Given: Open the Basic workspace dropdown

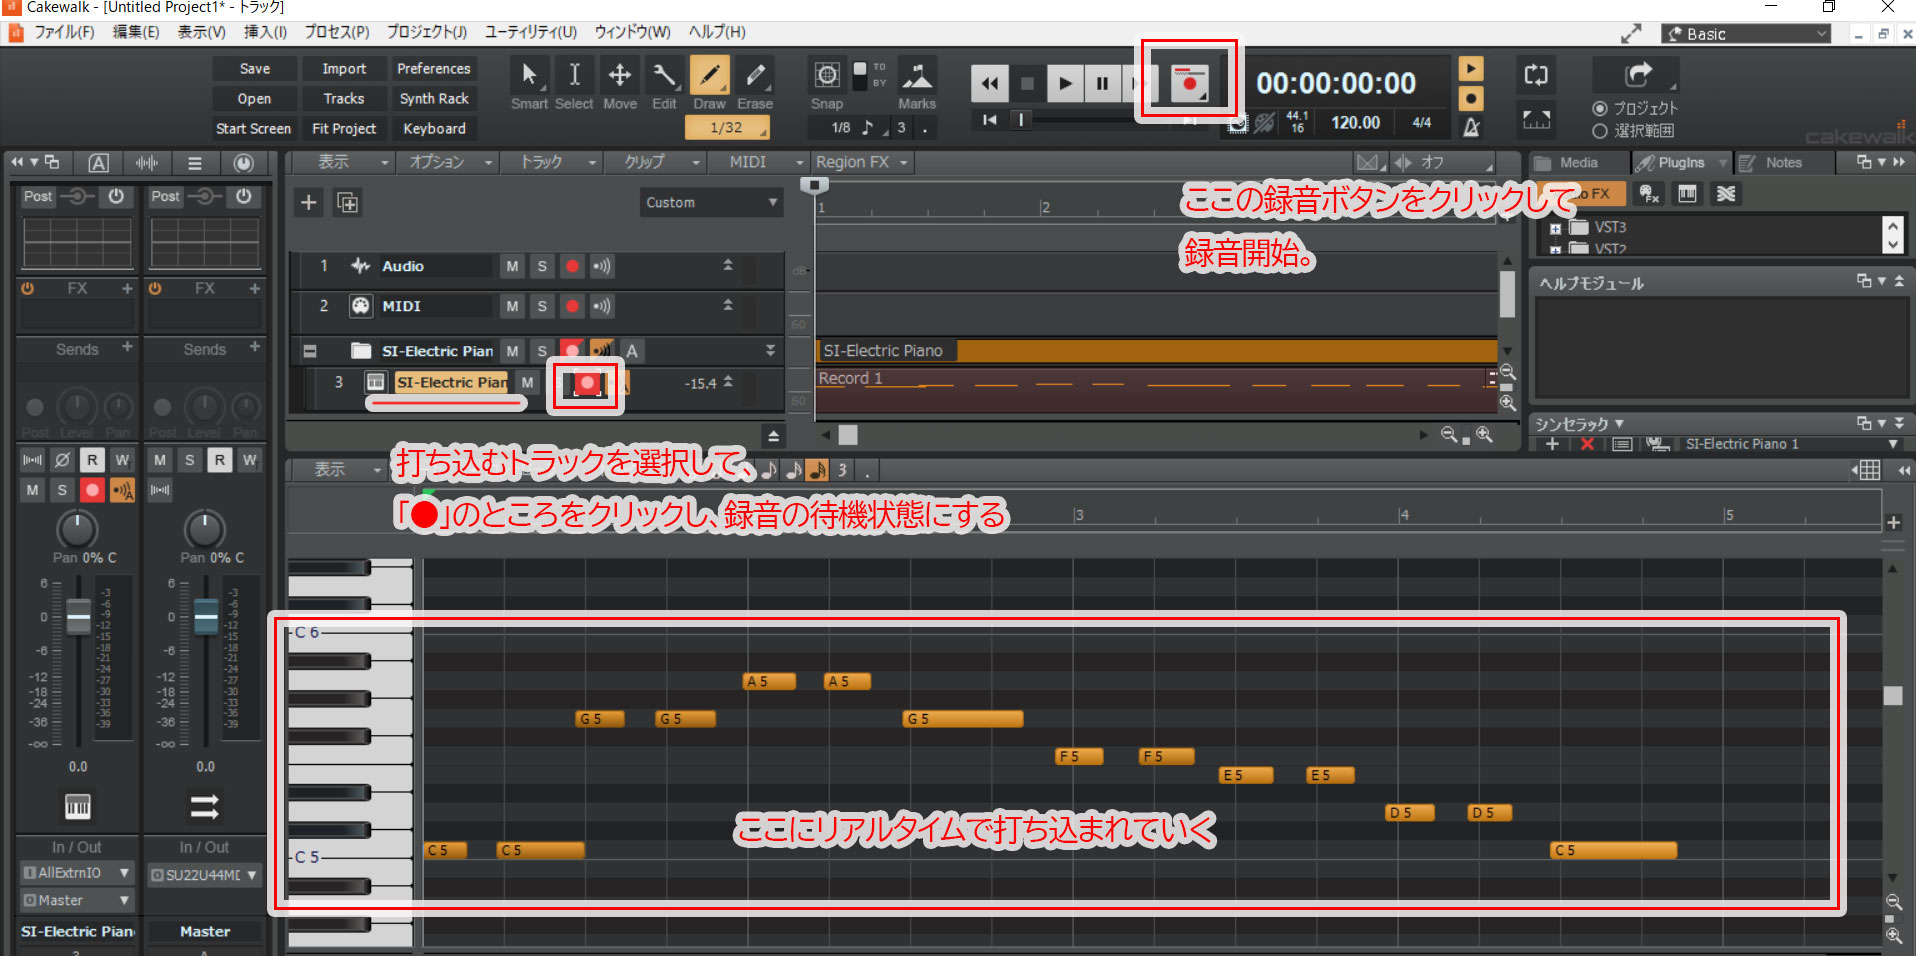Looking at the screenshot, I should 1745,33.
